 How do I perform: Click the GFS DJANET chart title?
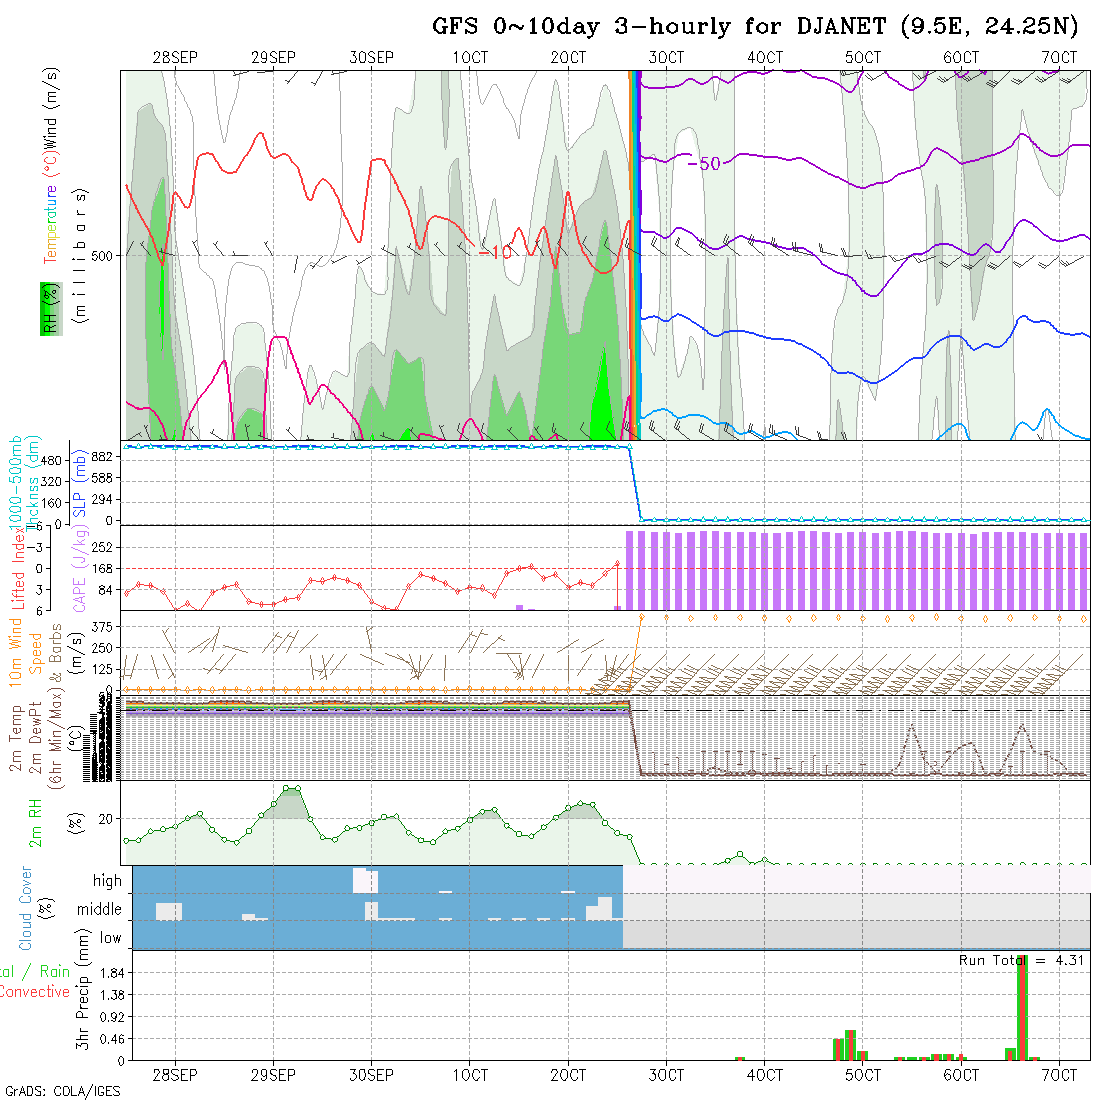tap(755, 27)
